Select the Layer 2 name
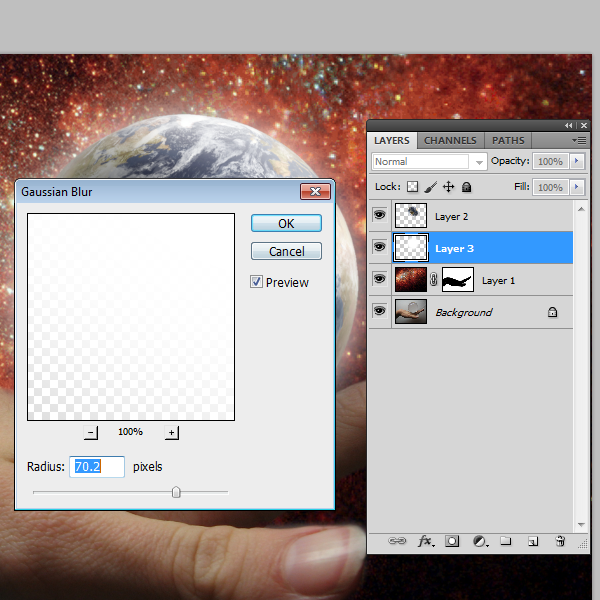This screenshot has height=600, width=600. pos(452,217)
